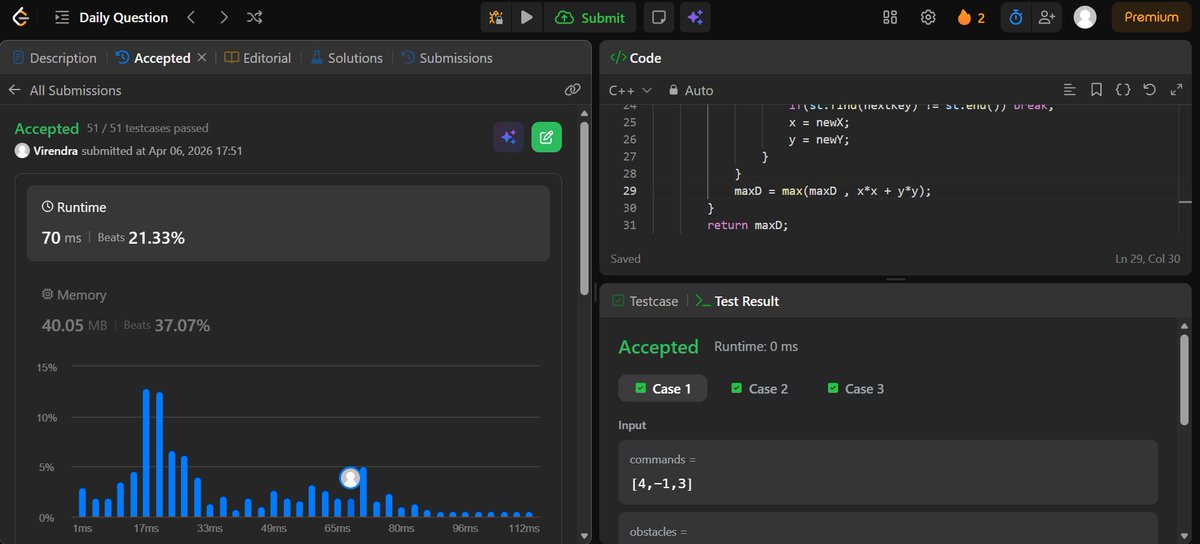Click code line 29 with maxD
The image size is (1200, 544).
(832, 191)
